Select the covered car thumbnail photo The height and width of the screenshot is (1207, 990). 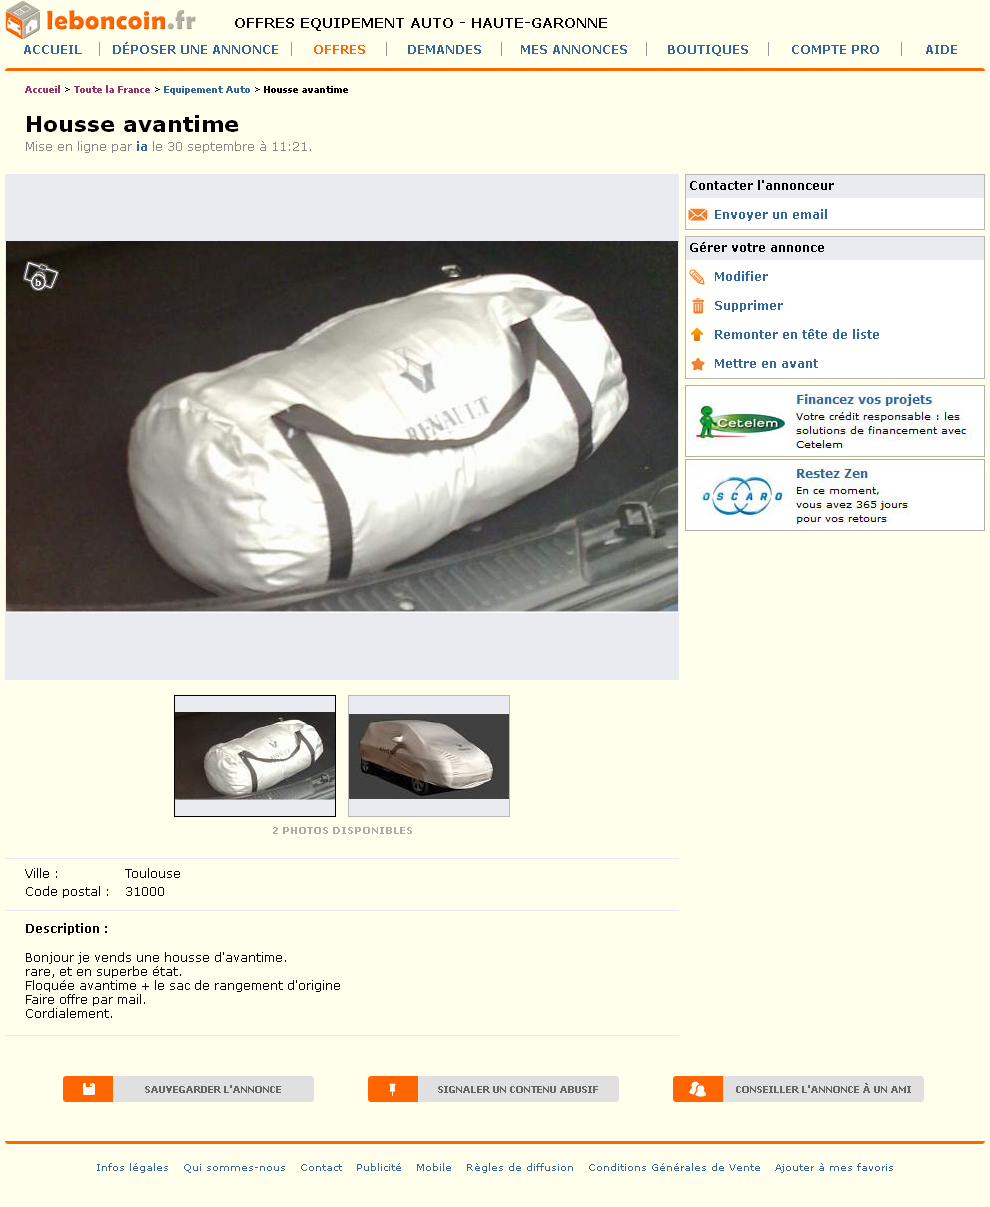[x=429, y=756]
